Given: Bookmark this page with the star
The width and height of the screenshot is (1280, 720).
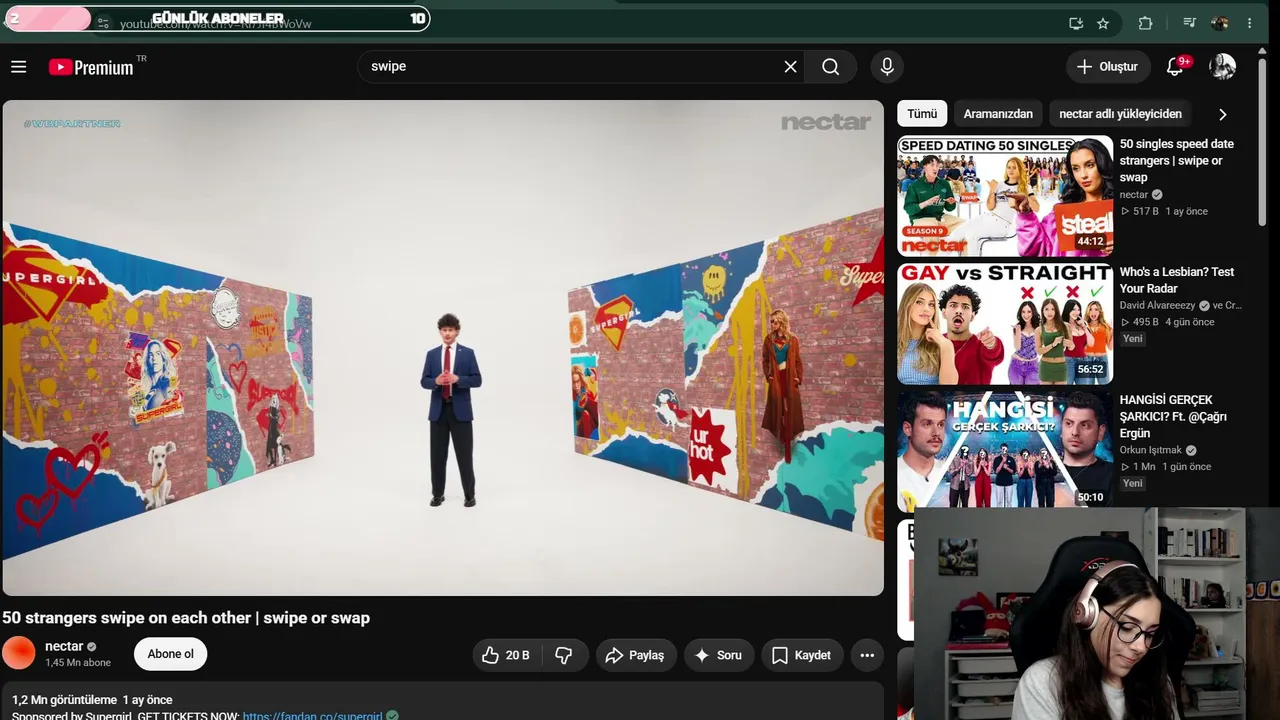Looking at the screenshot, I should click(1103, 23).
